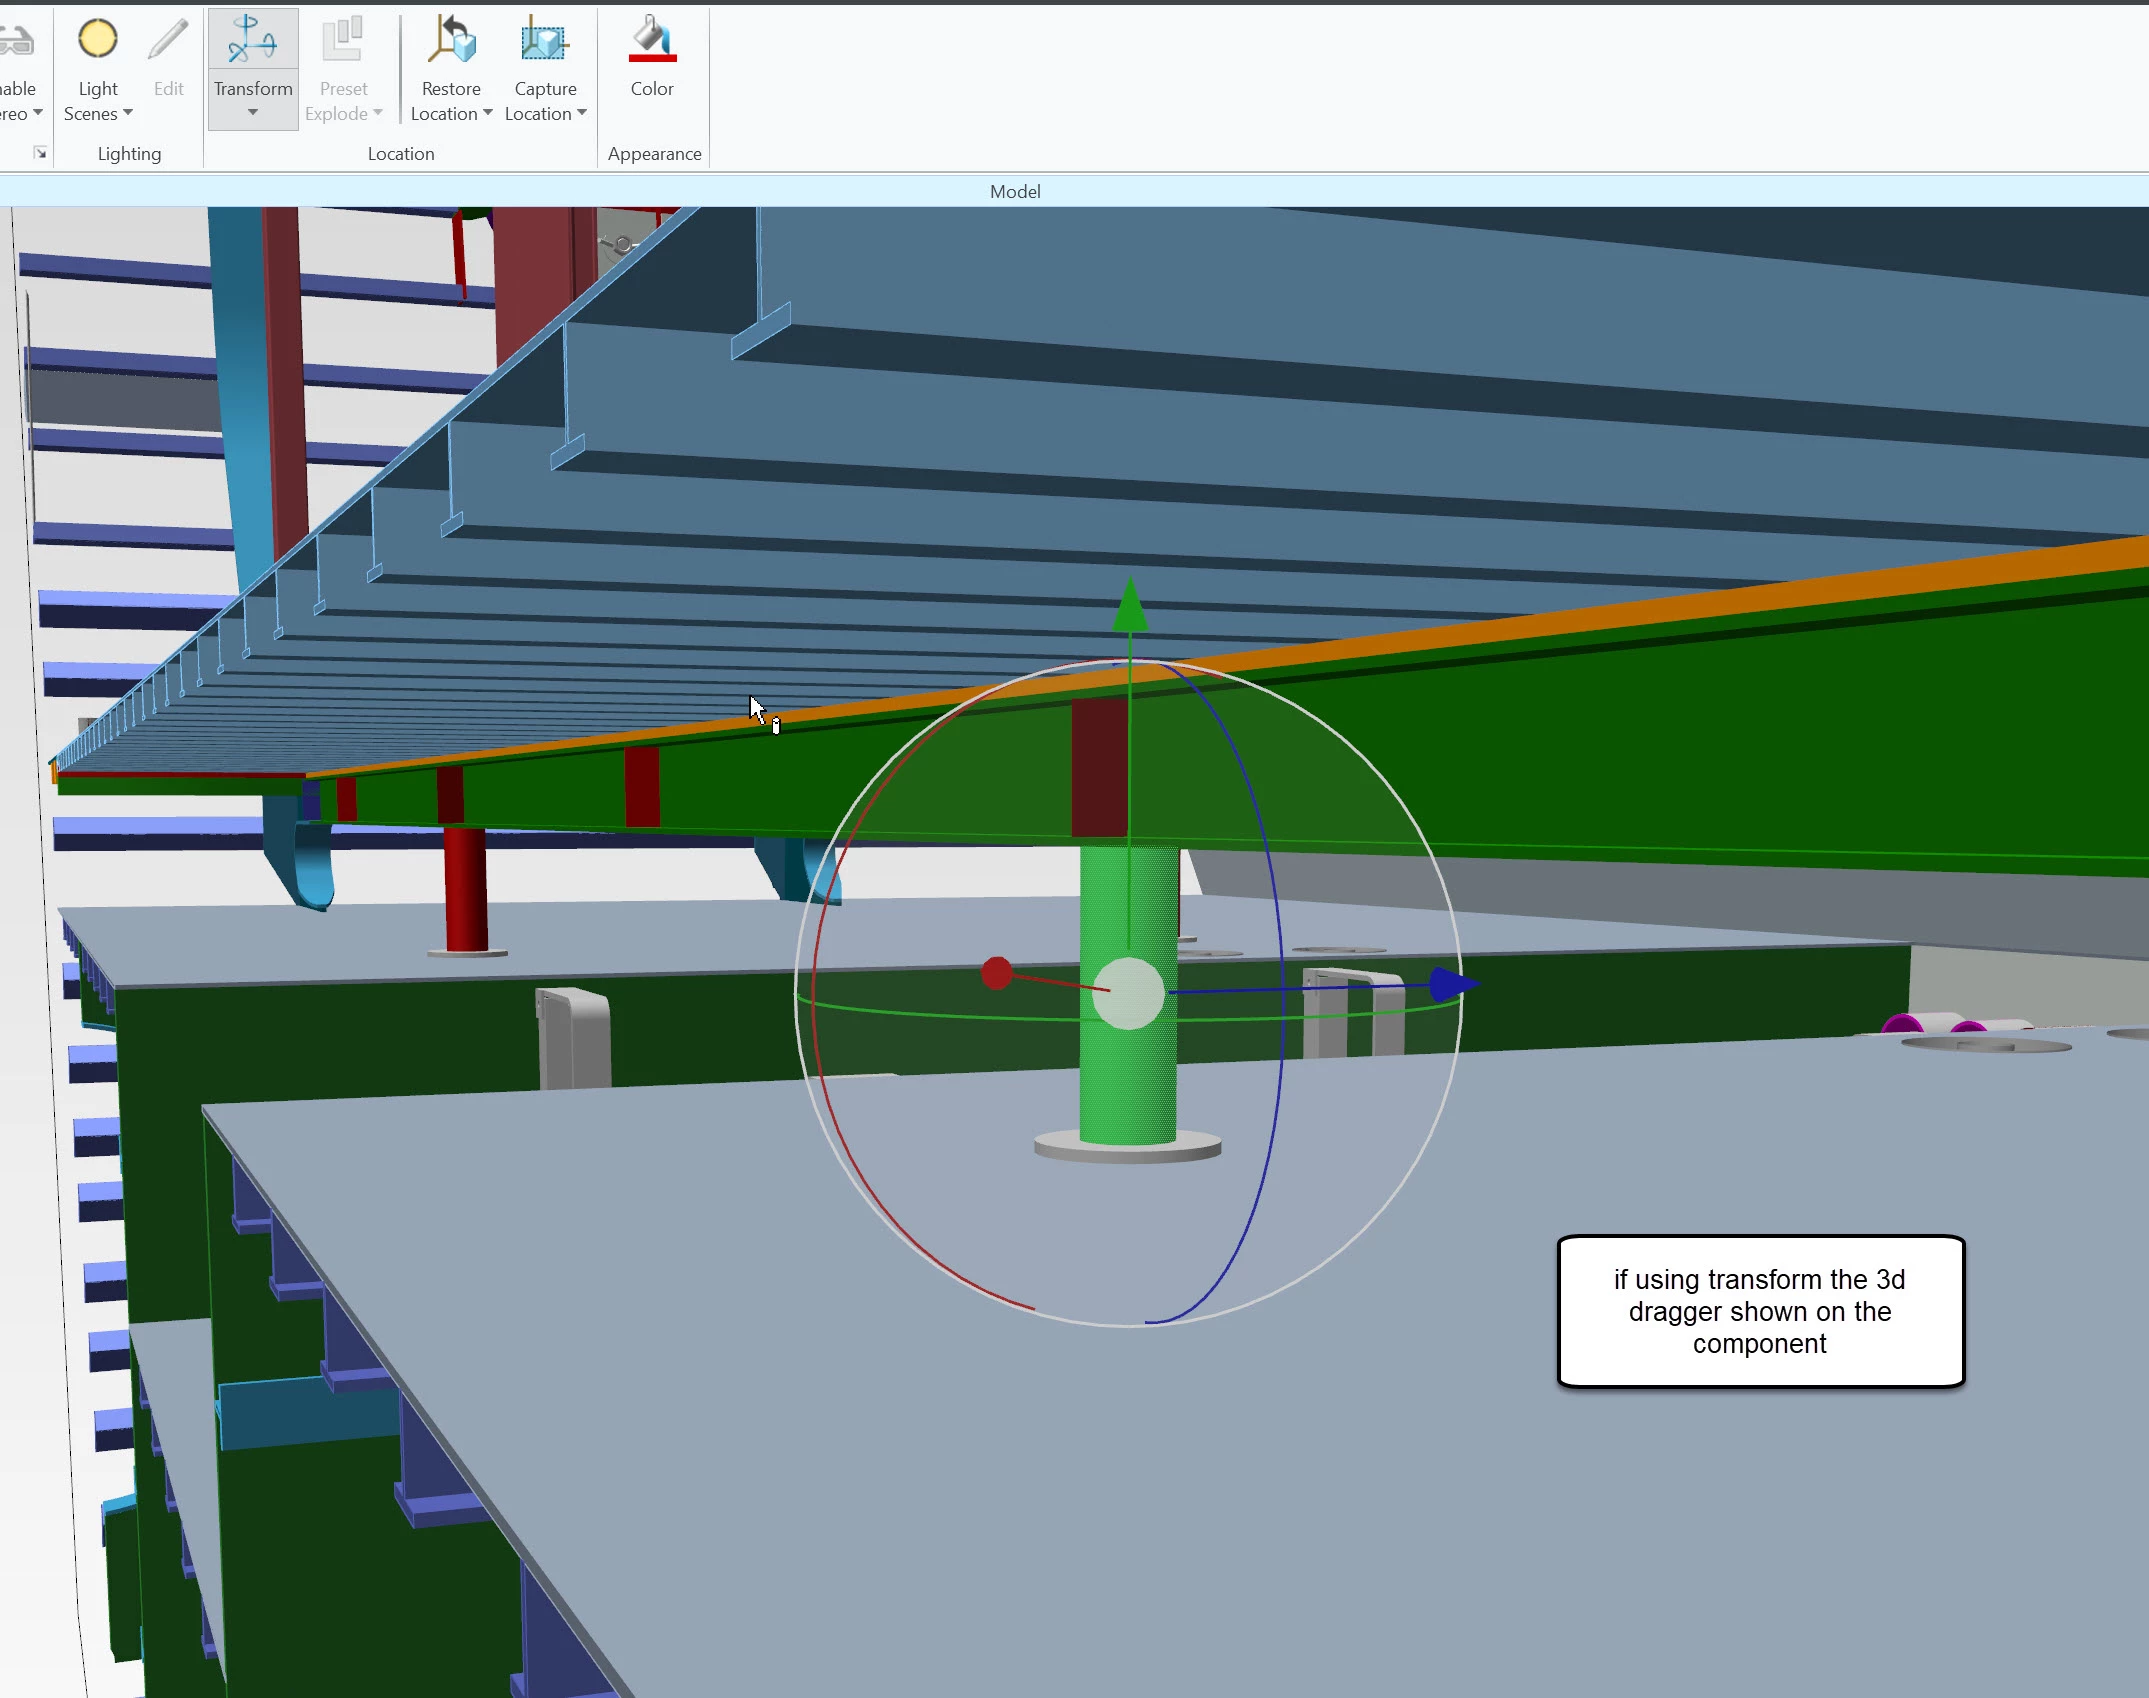Click the Restore Location icon
2149x1698 pixels.
pos(451,40)
